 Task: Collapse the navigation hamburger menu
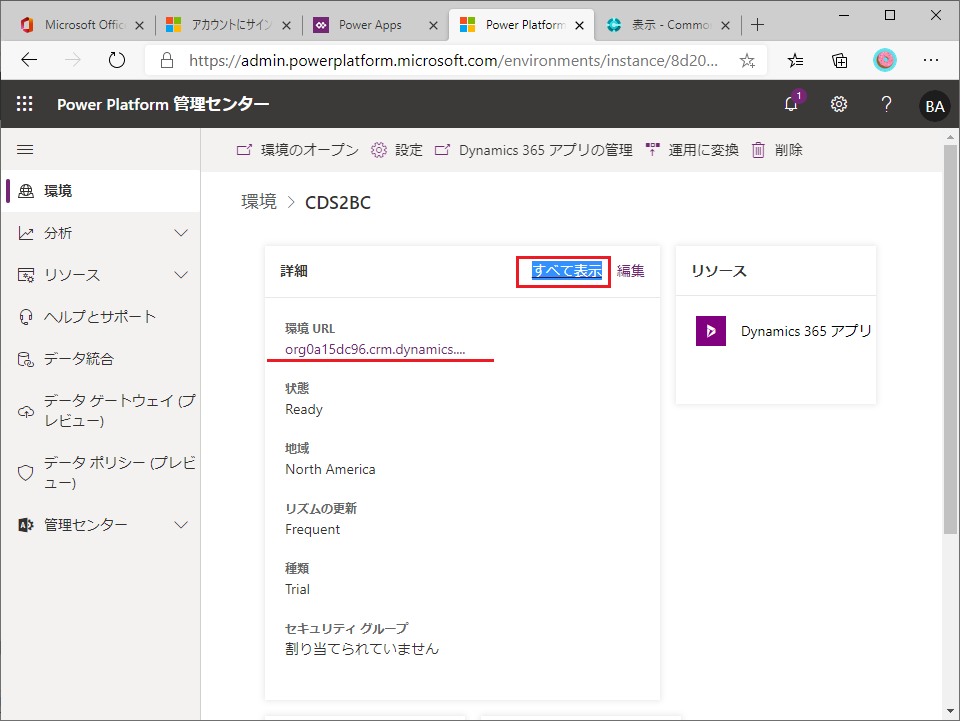(25, 150)
